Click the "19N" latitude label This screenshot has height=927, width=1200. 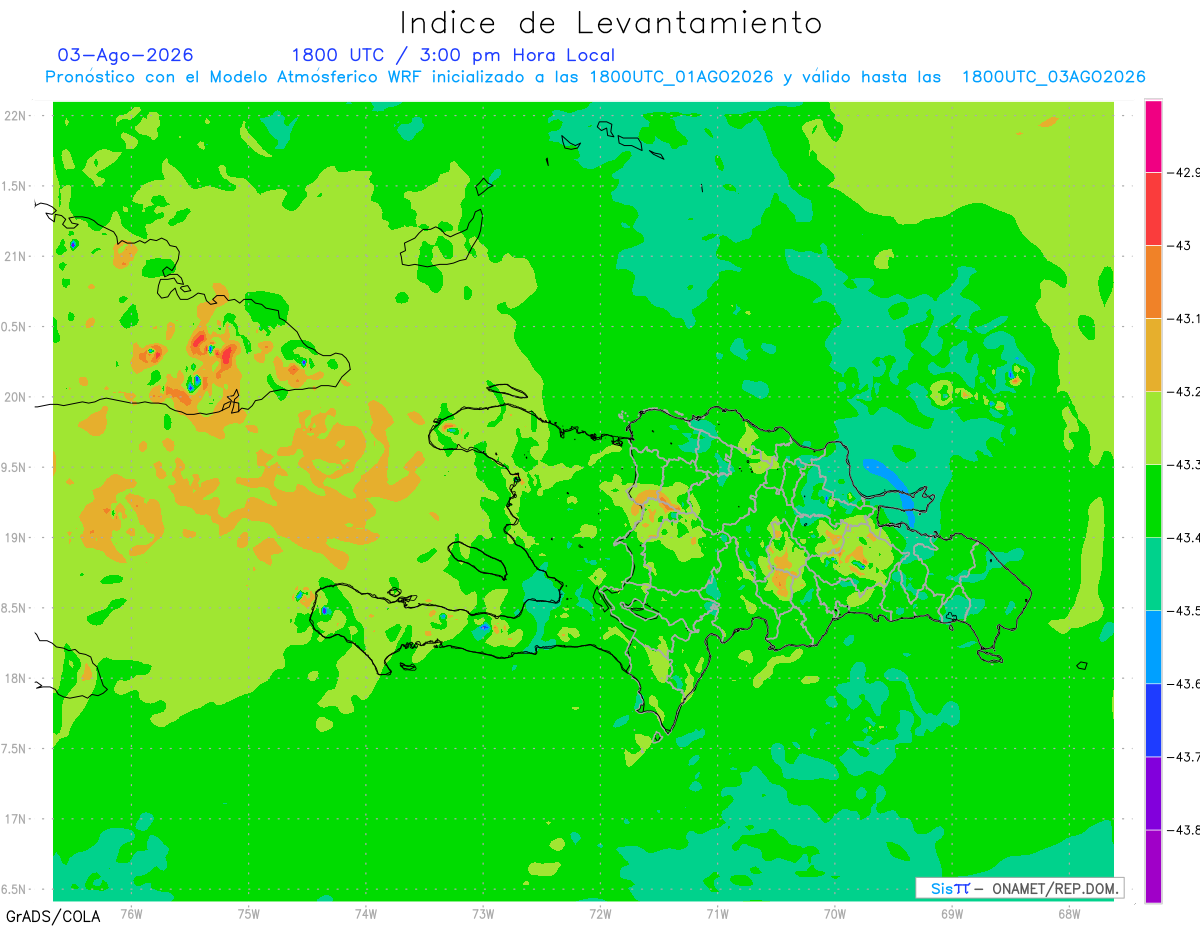point(17,537)
